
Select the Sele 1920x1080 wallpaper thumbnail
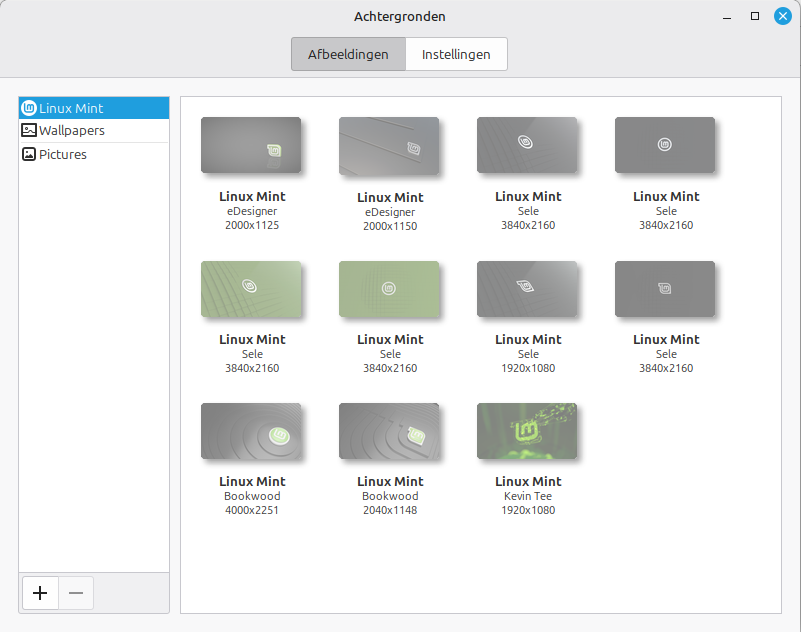point(527,289)
